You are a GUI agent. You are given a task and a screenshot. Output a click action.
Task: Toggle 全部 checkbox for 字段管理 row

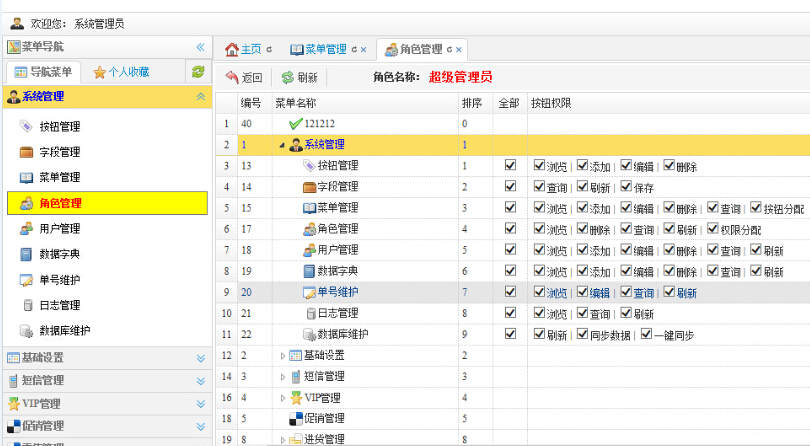coord(510,186)
